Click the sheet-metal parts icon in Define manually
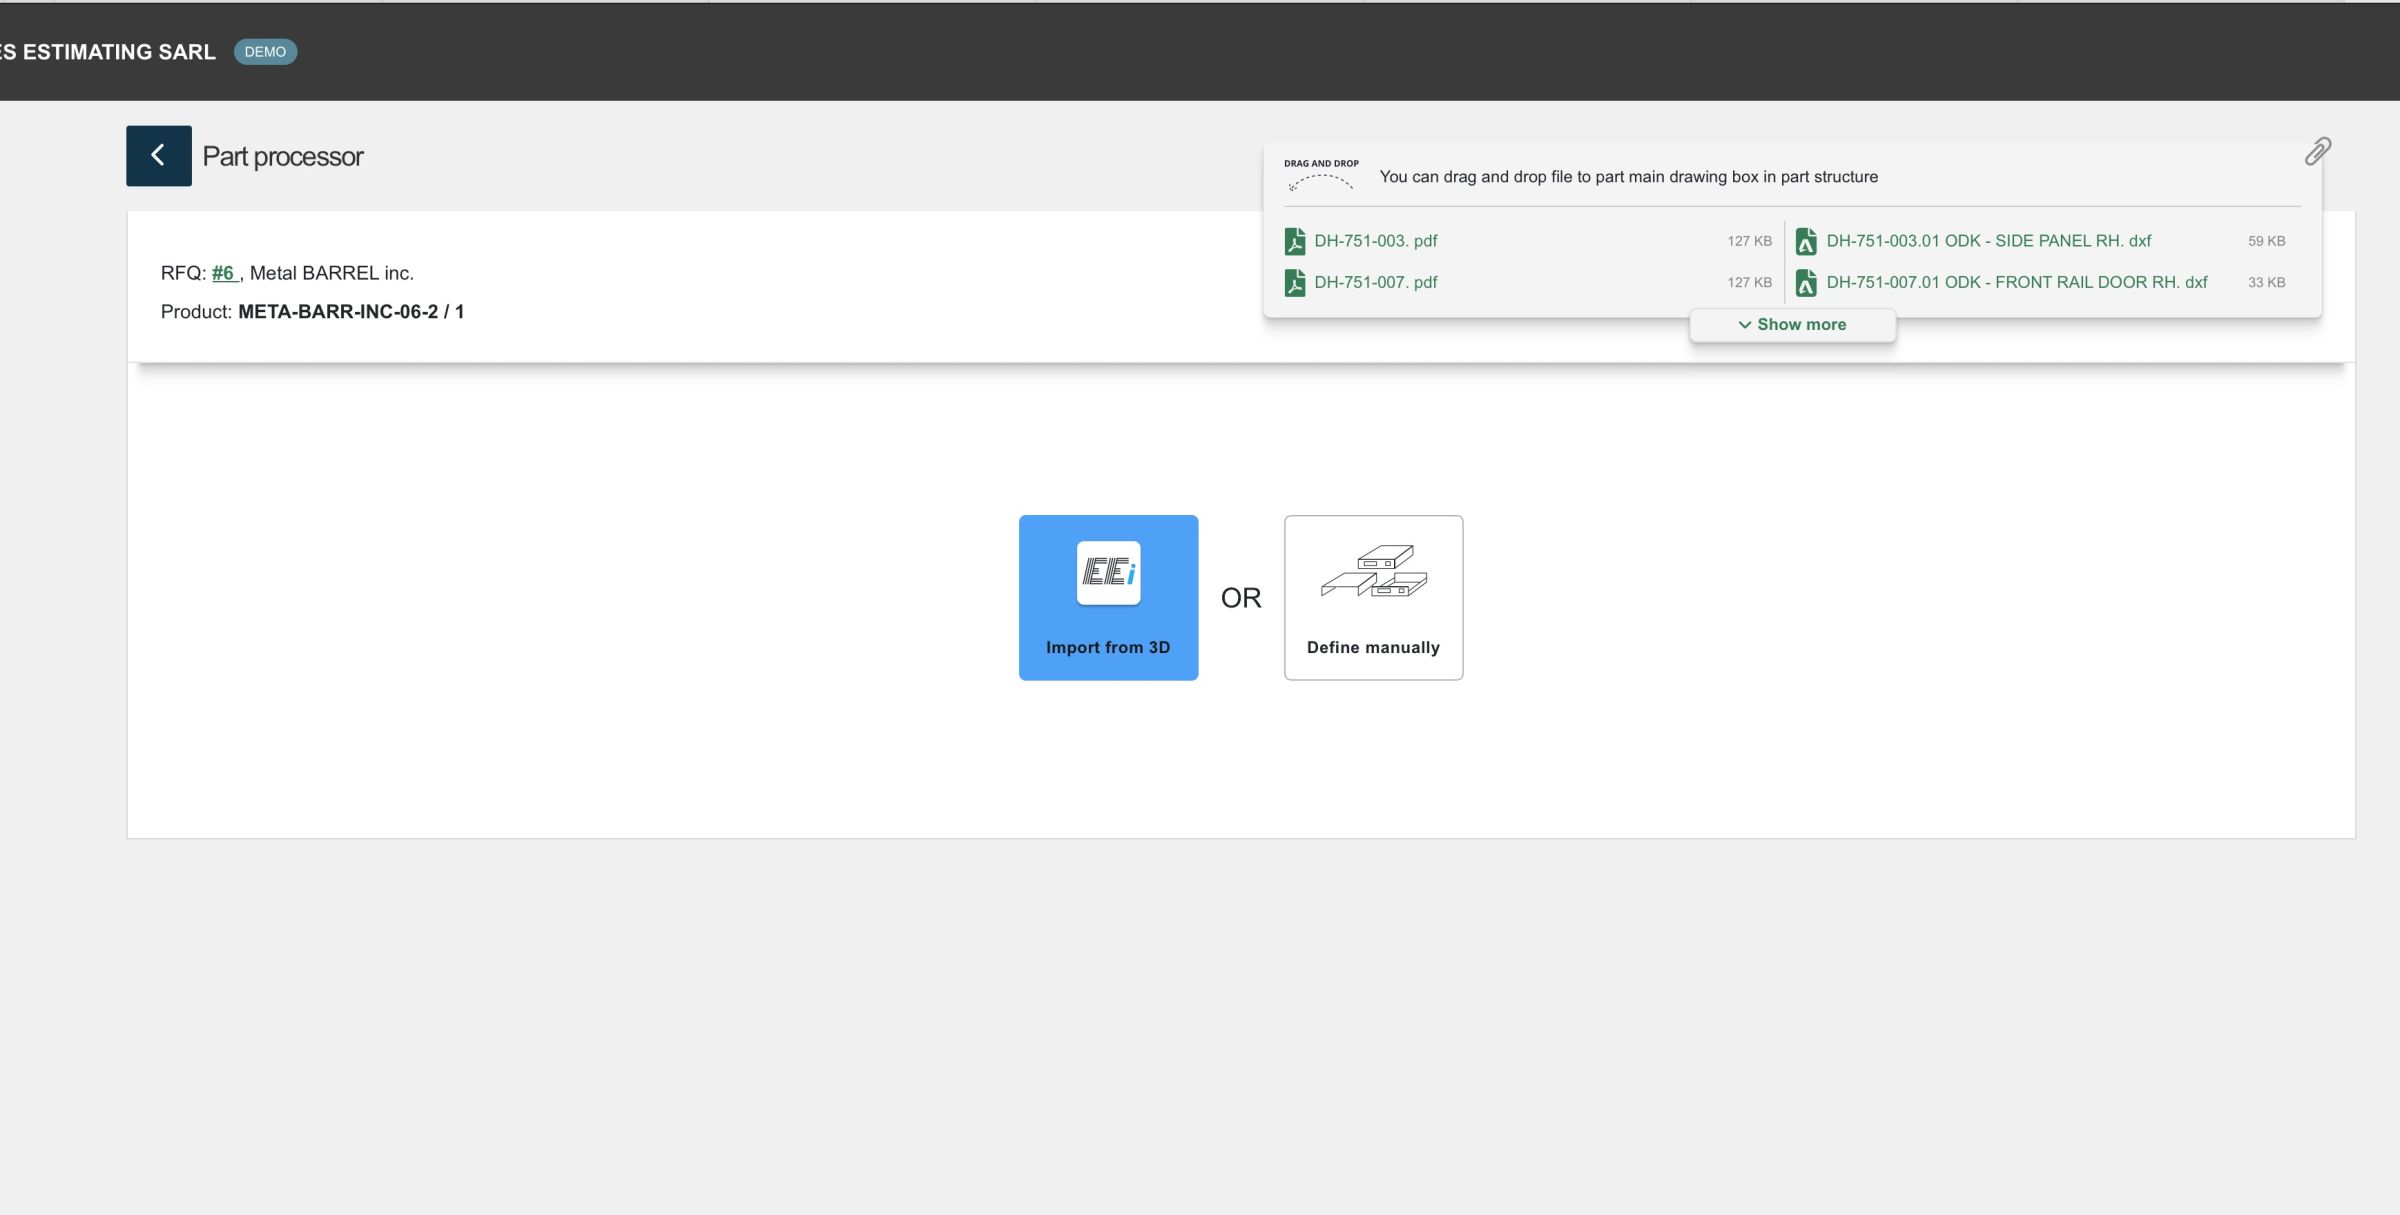Viewport: 2400px width, 1215px height. click(1373, 572)
